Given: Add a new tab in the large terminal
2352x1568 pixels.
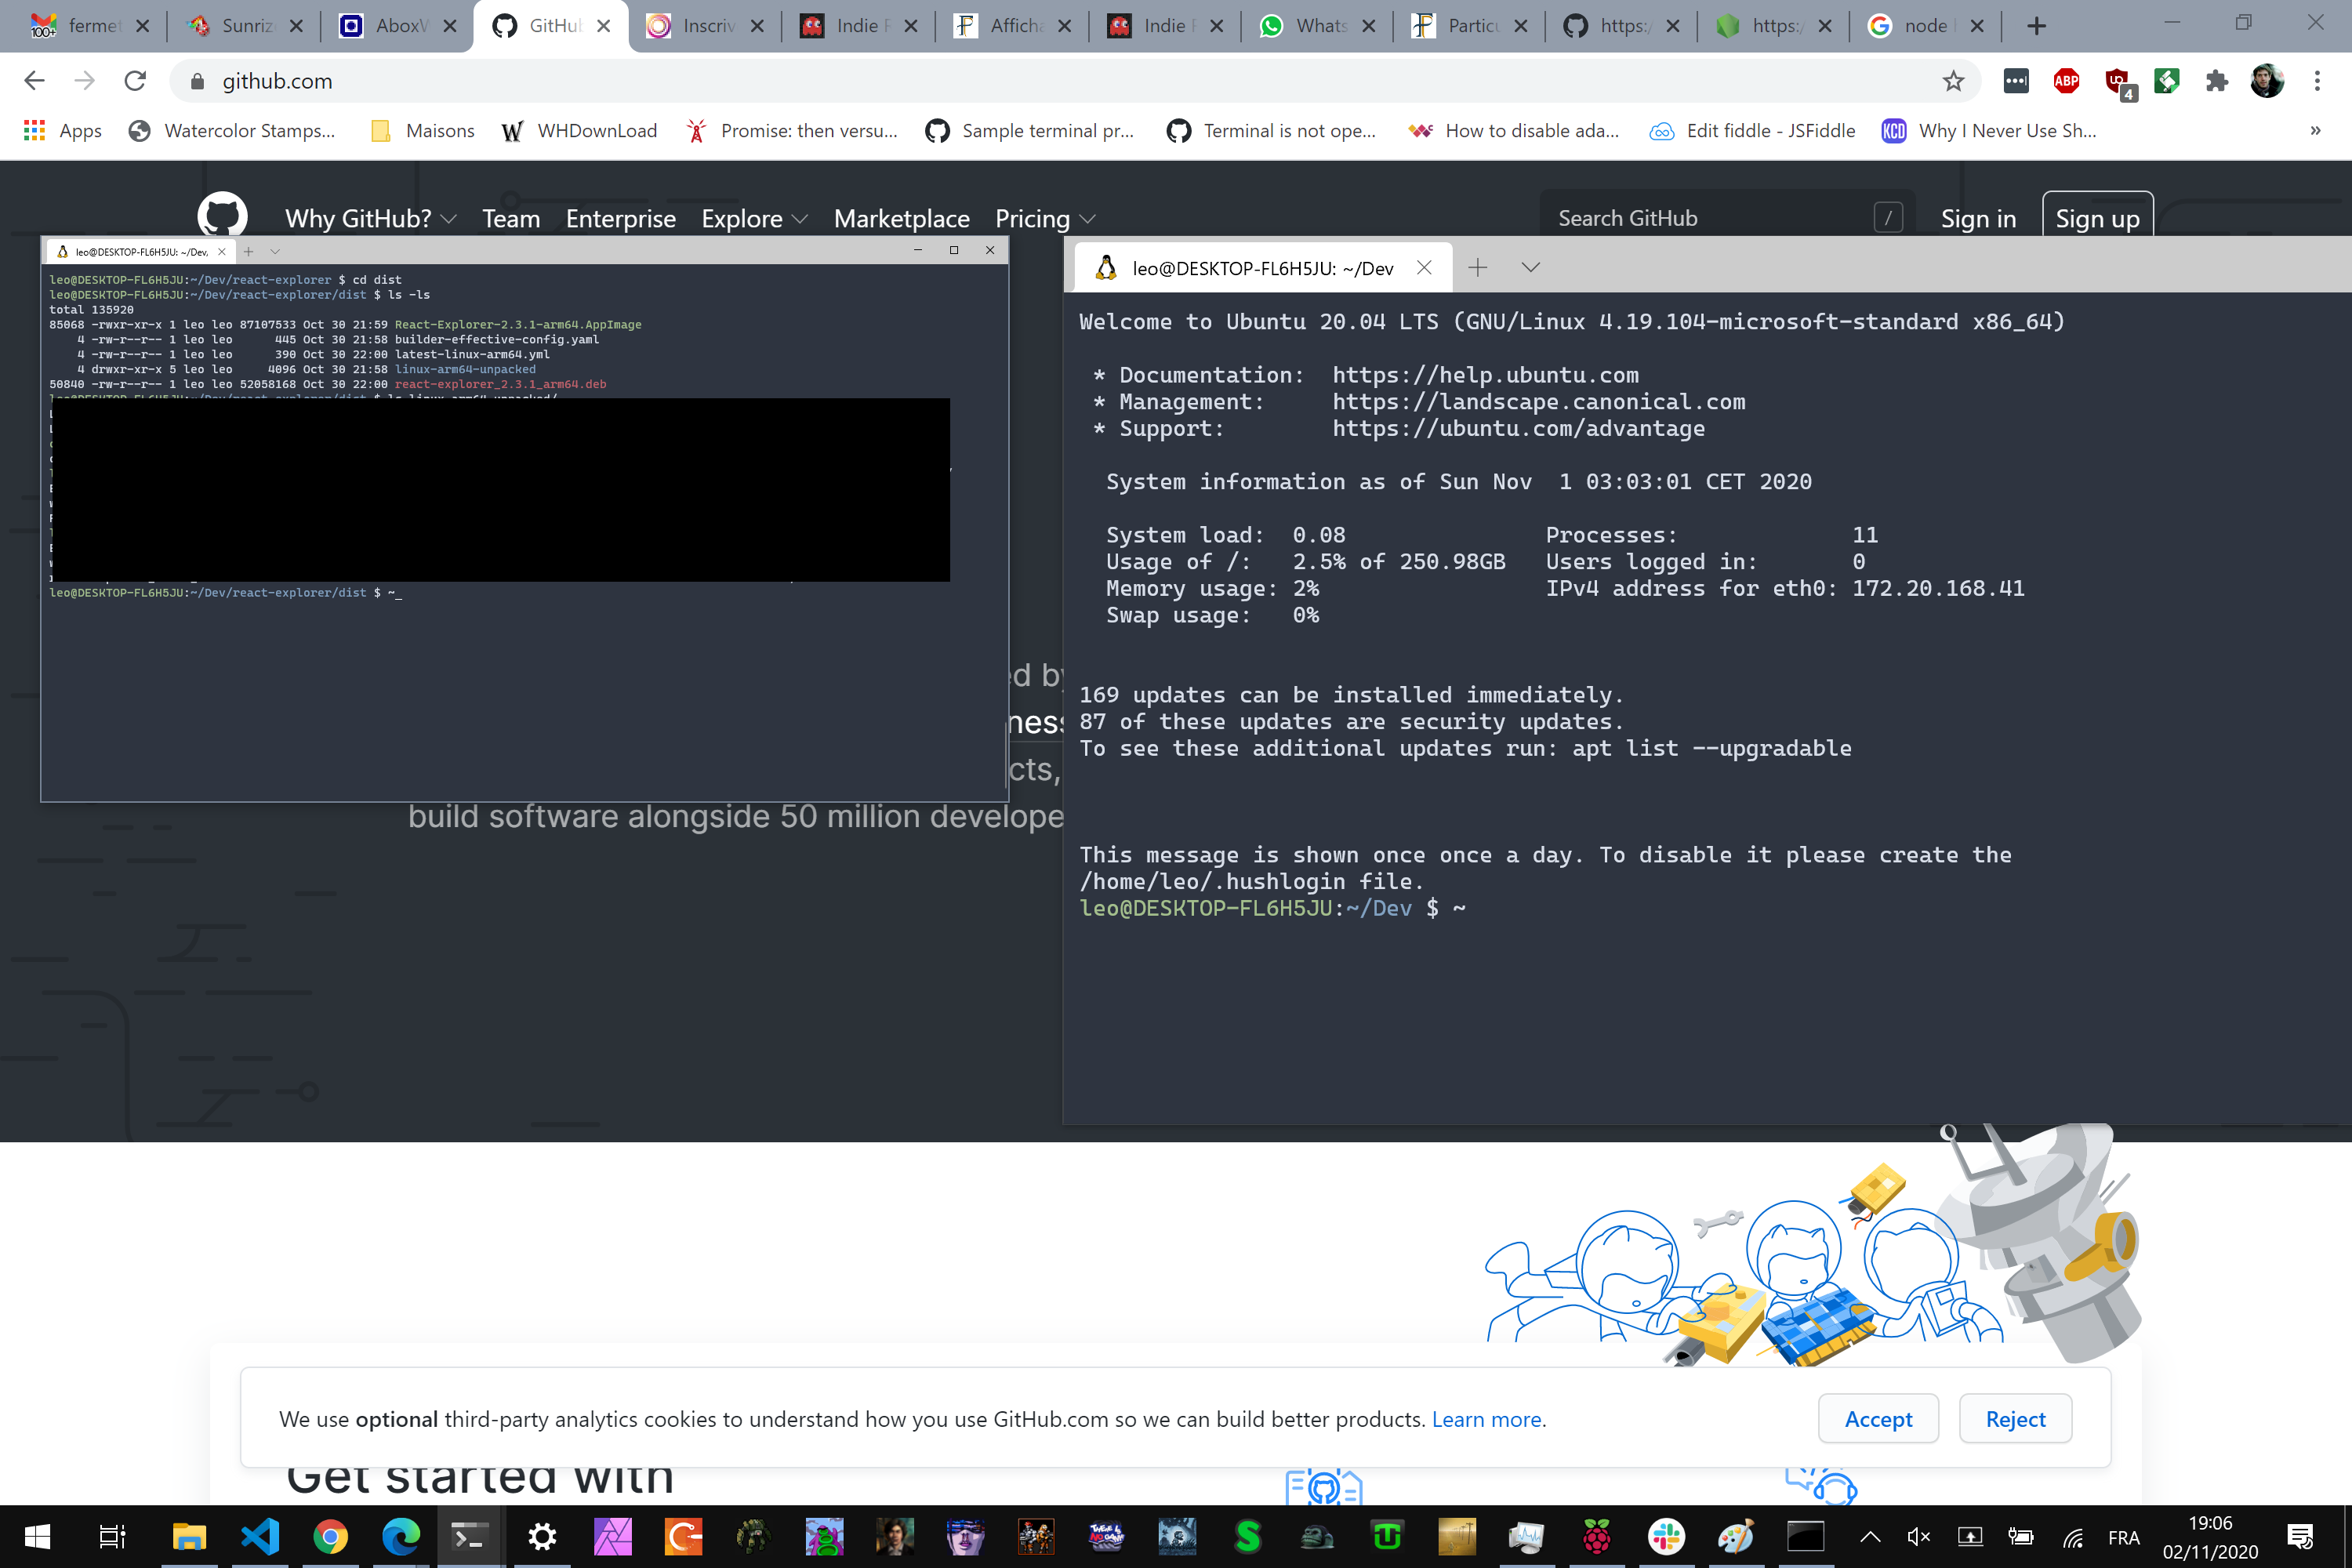Looking at the screenshot, I should (1477, 267).
